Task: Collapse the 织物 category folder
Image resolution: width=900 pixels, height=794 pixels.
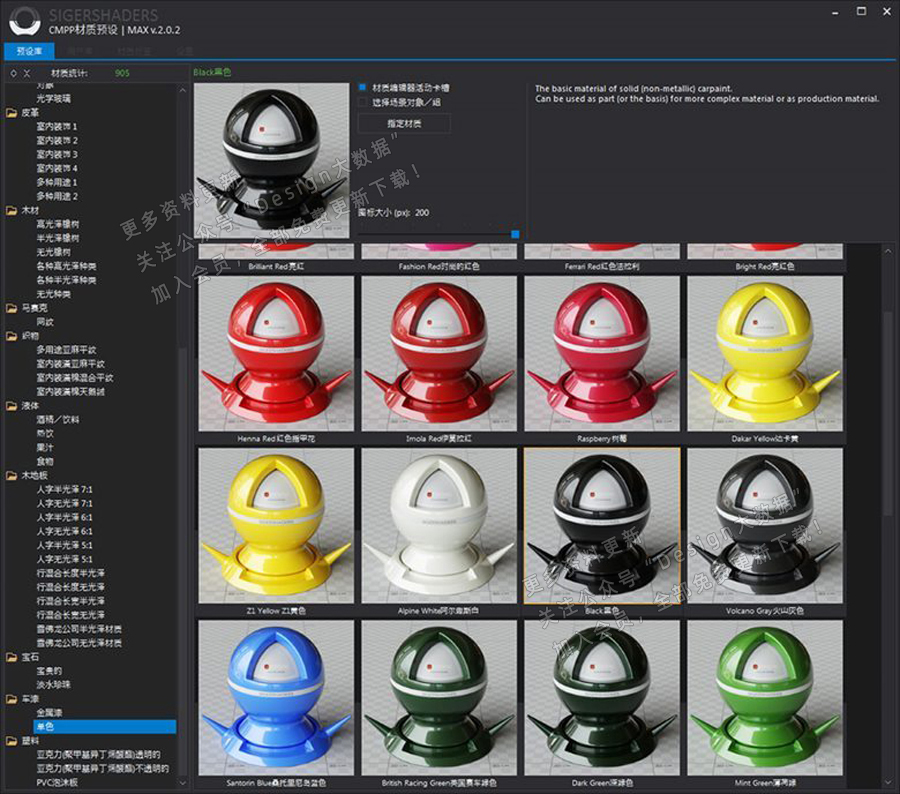Action: pos(12,337)
